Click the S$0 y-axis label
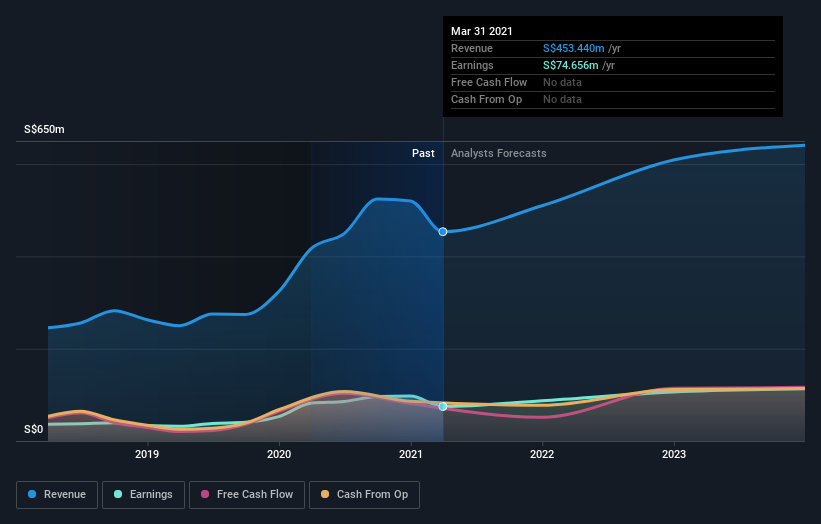The height and width of the screenshot is (524, 821). (34, 429)
